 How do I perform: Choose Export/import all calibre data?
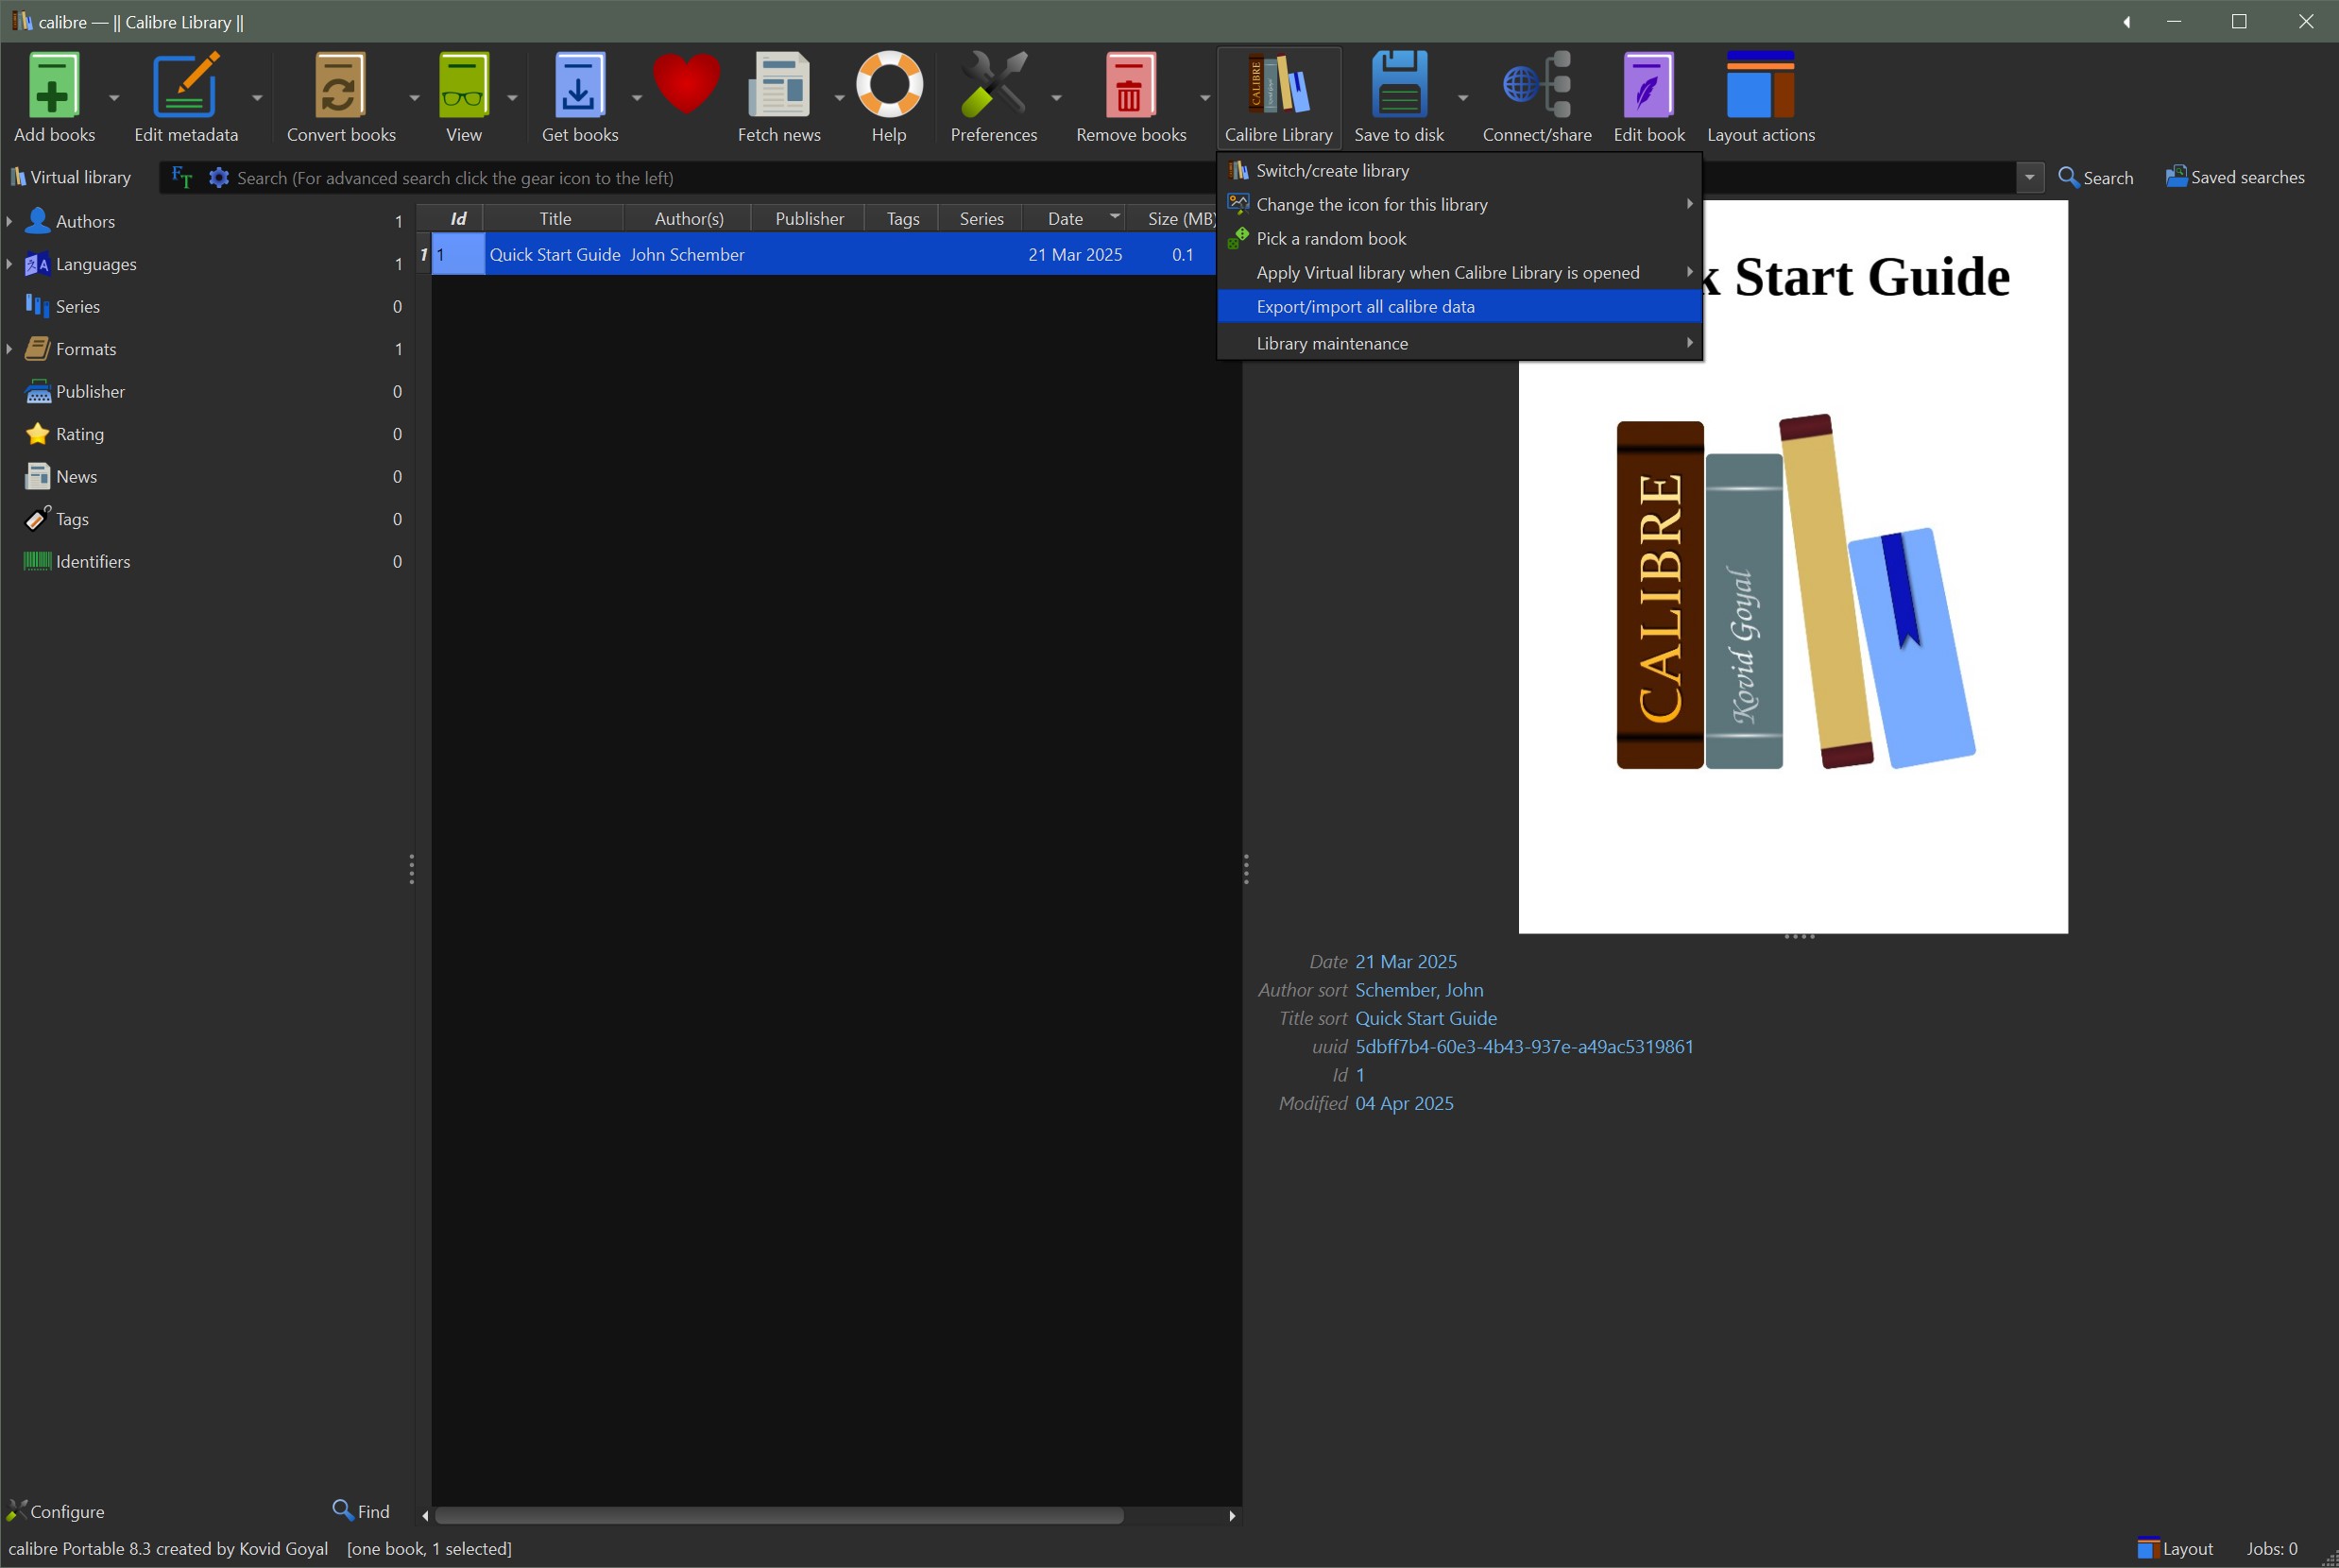tap(1365, 307)
